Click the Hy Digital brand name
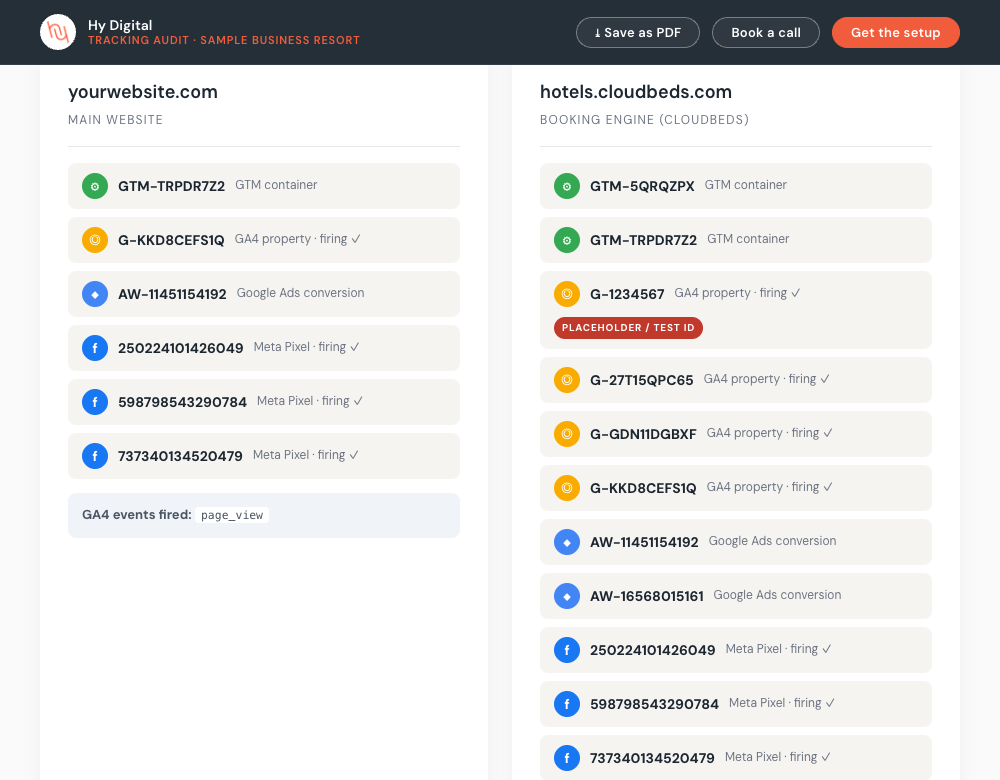This screenshot has width=1000, height=780. (x=120, y=26)
